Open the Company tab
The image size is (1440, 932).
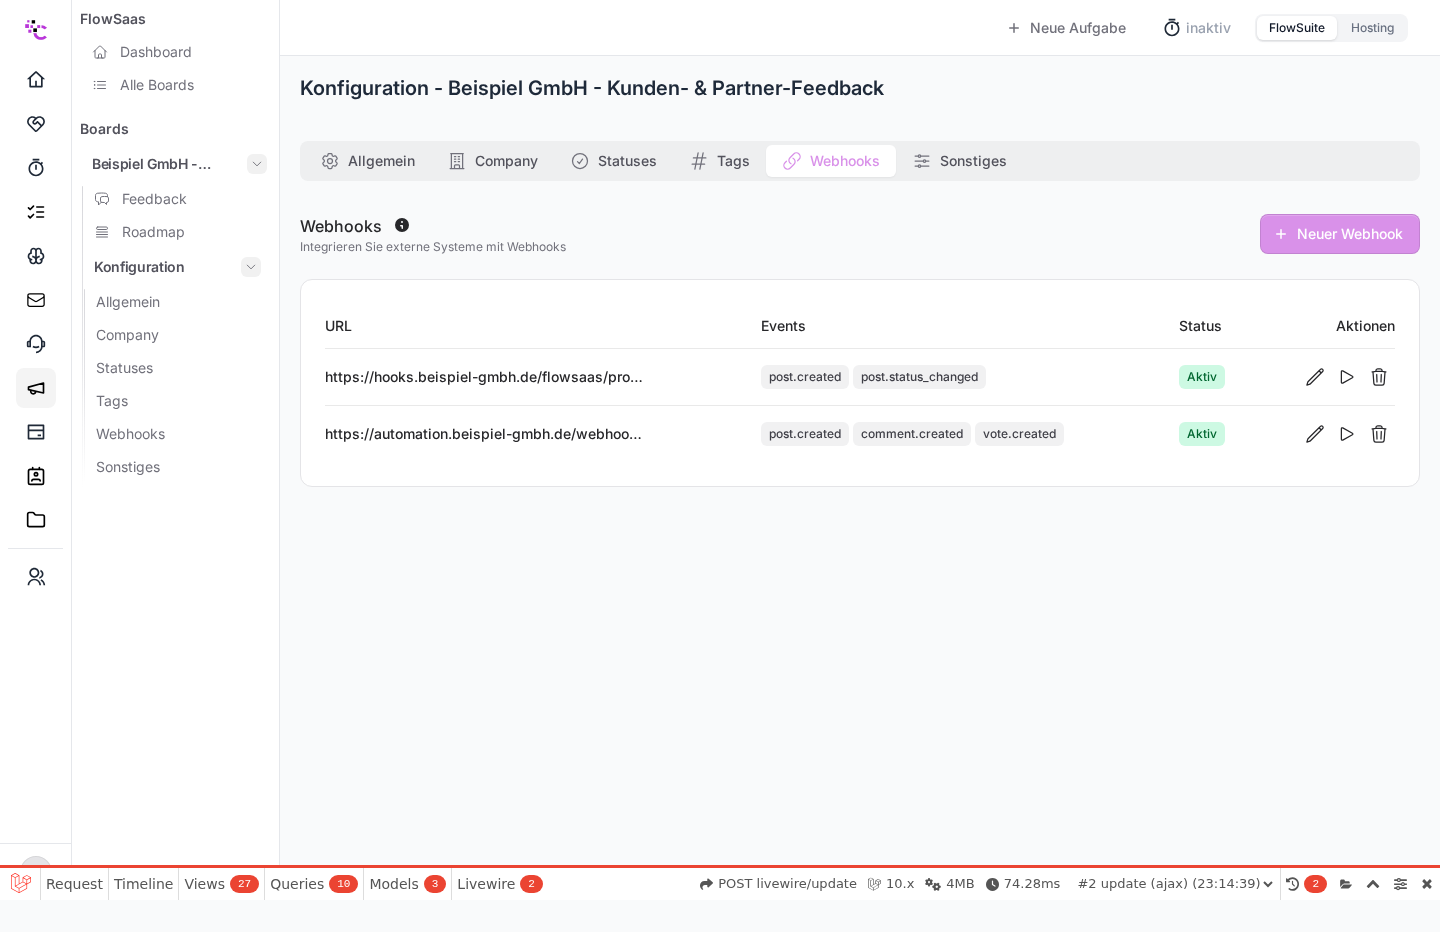tap(494, 161)
